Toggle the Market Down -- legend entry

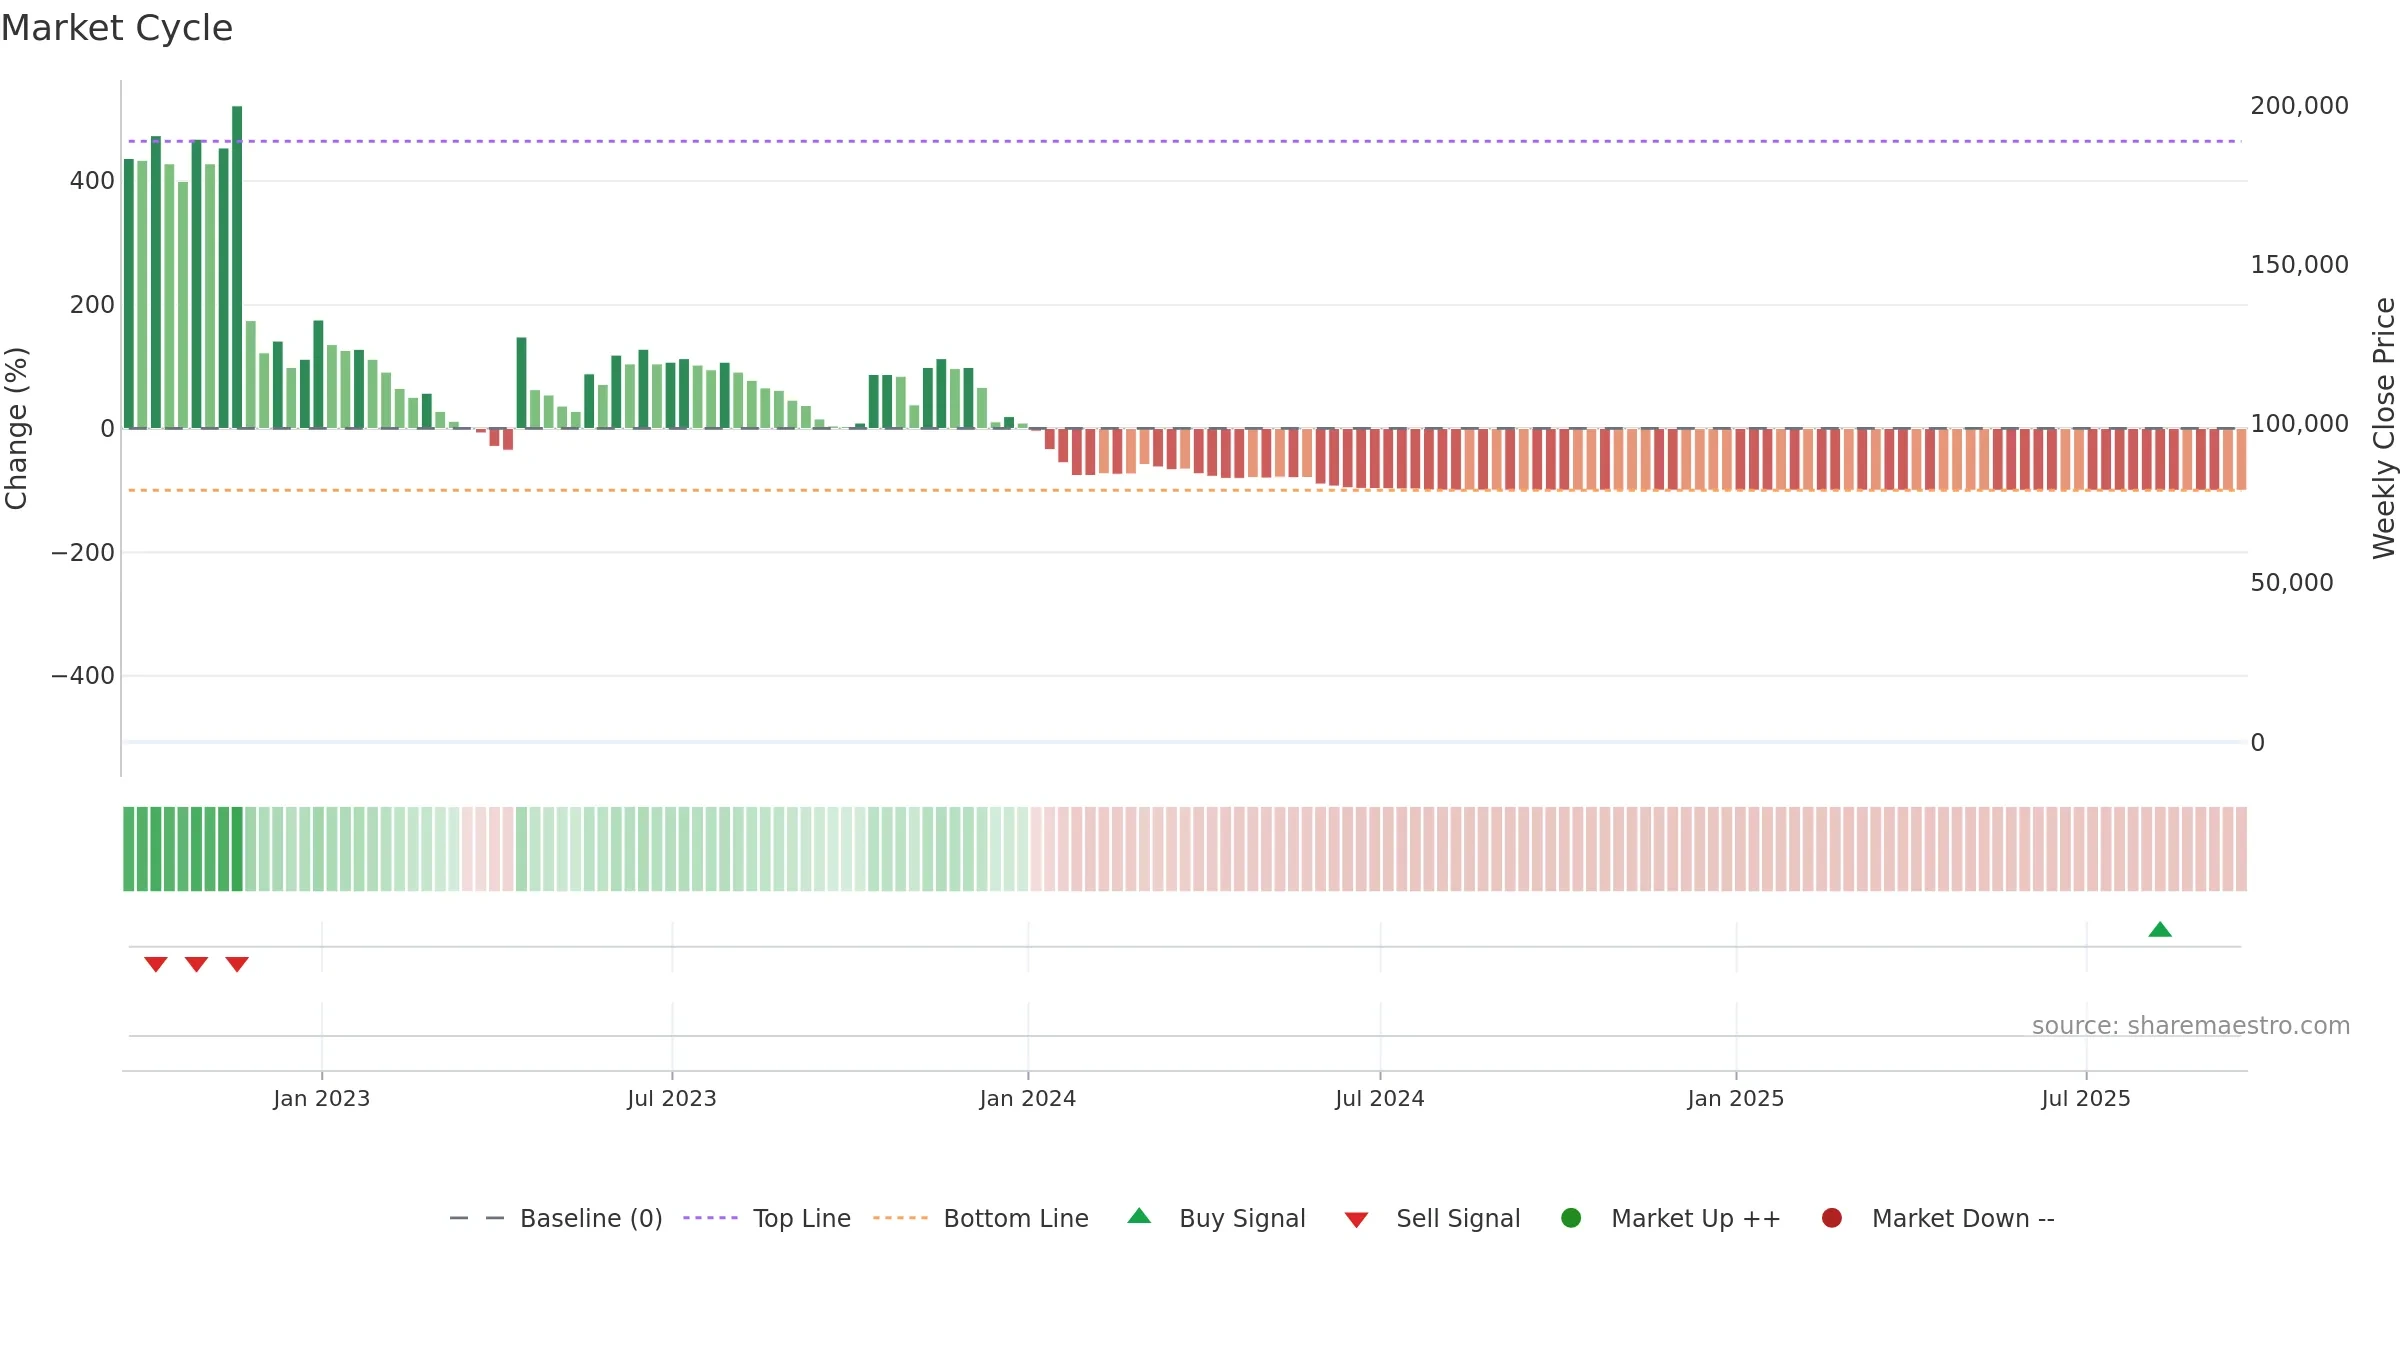click(1938, 1218)
